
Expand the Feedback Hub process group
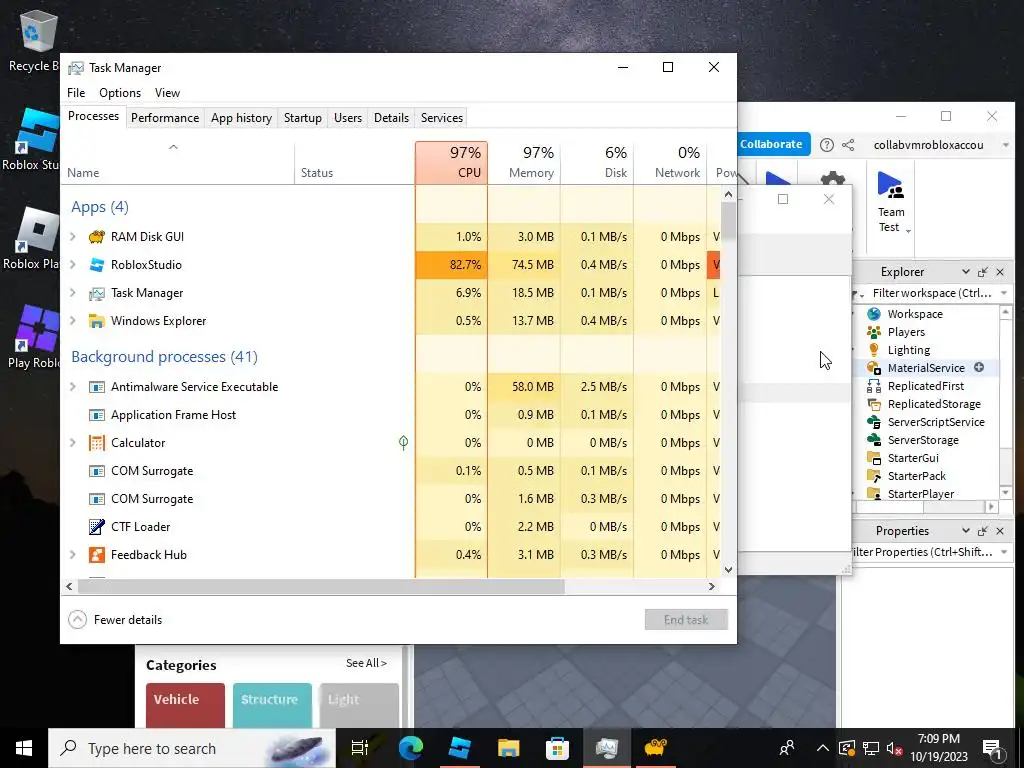73,554
